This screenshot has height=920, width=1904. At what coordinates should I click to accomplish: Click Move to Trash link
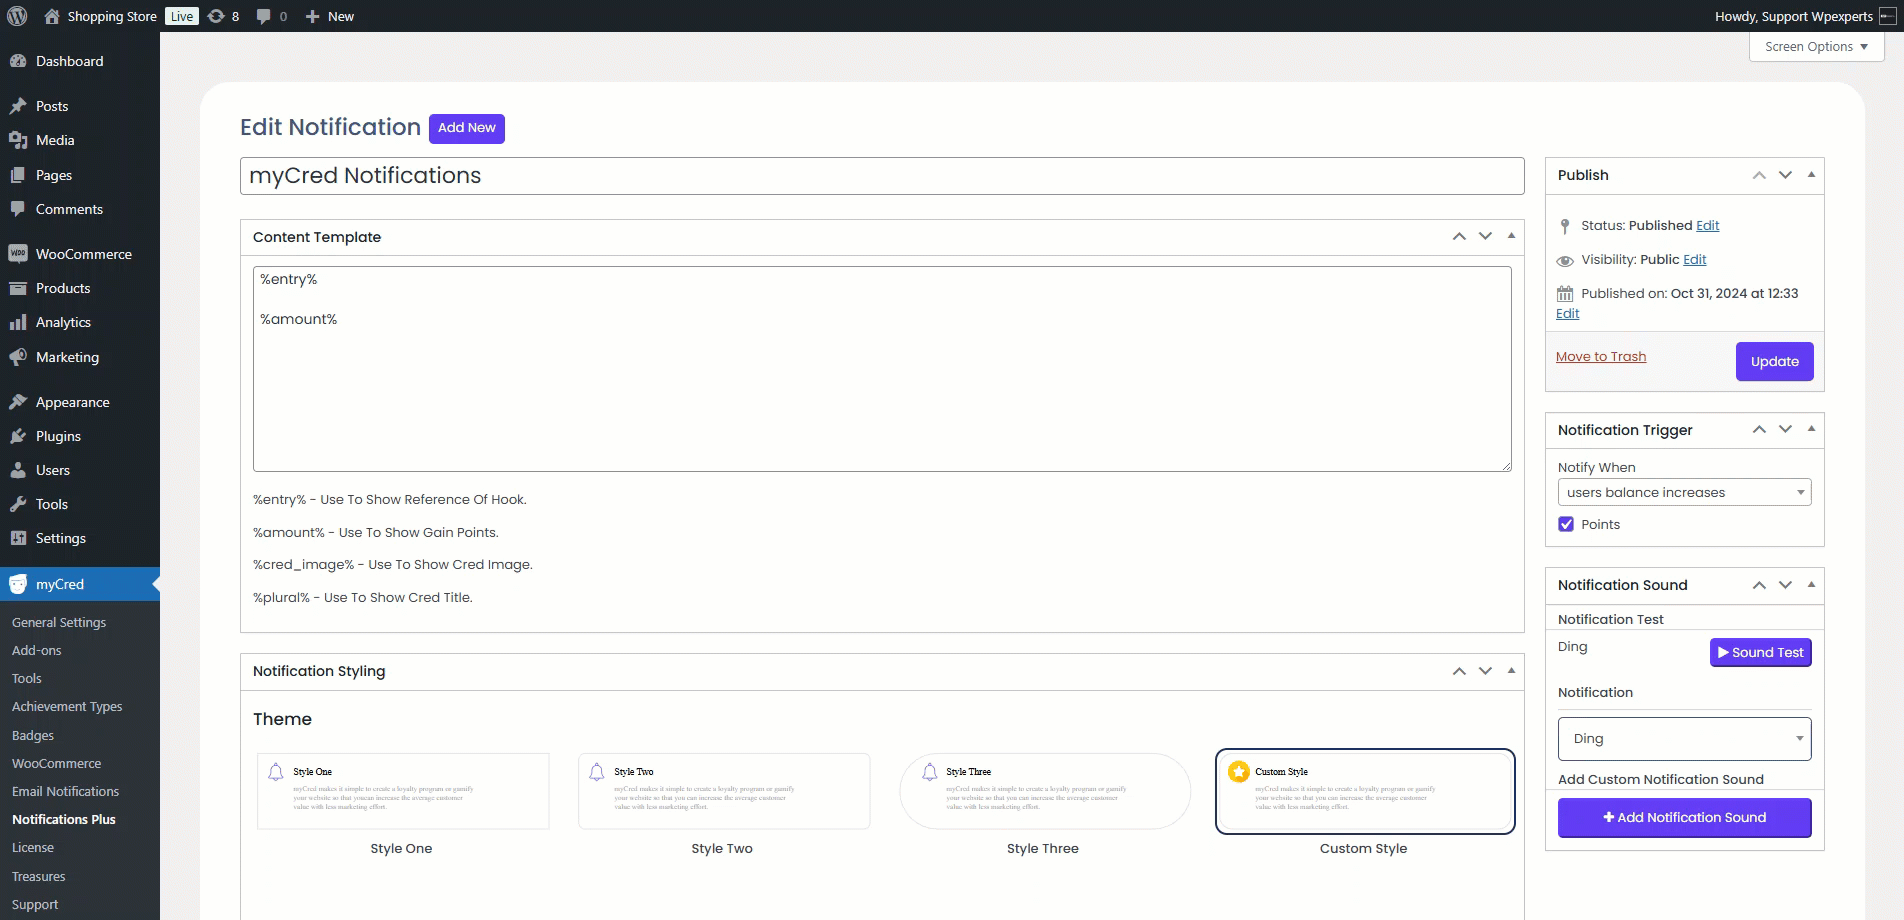(x=1600, y=357)
